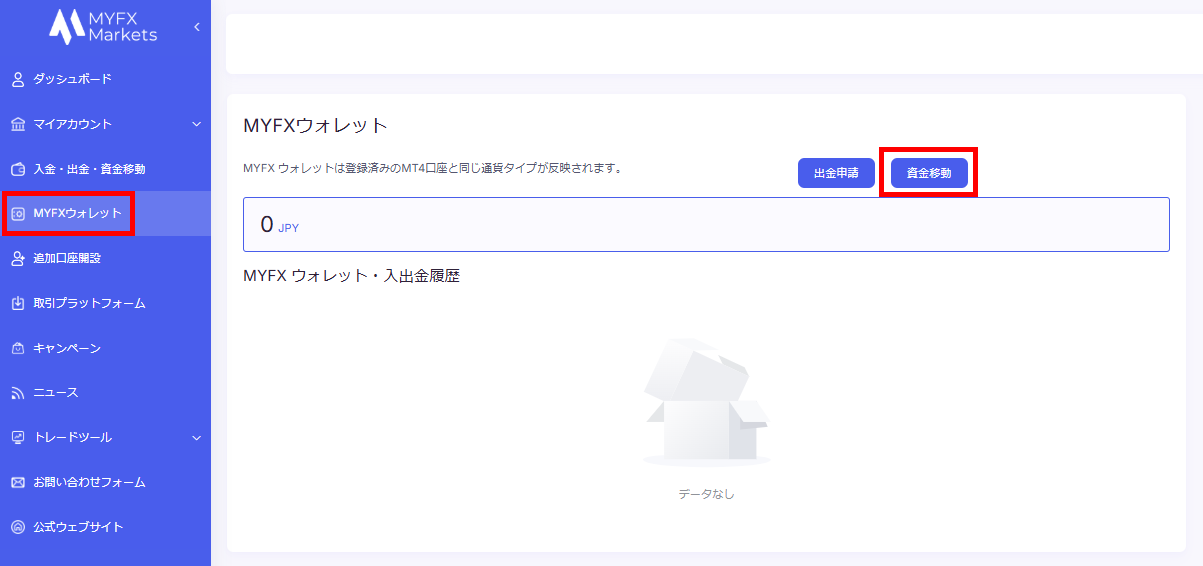Click the ダッシュボード user icon
The image size is (1203, 566).
click(18, 79)
